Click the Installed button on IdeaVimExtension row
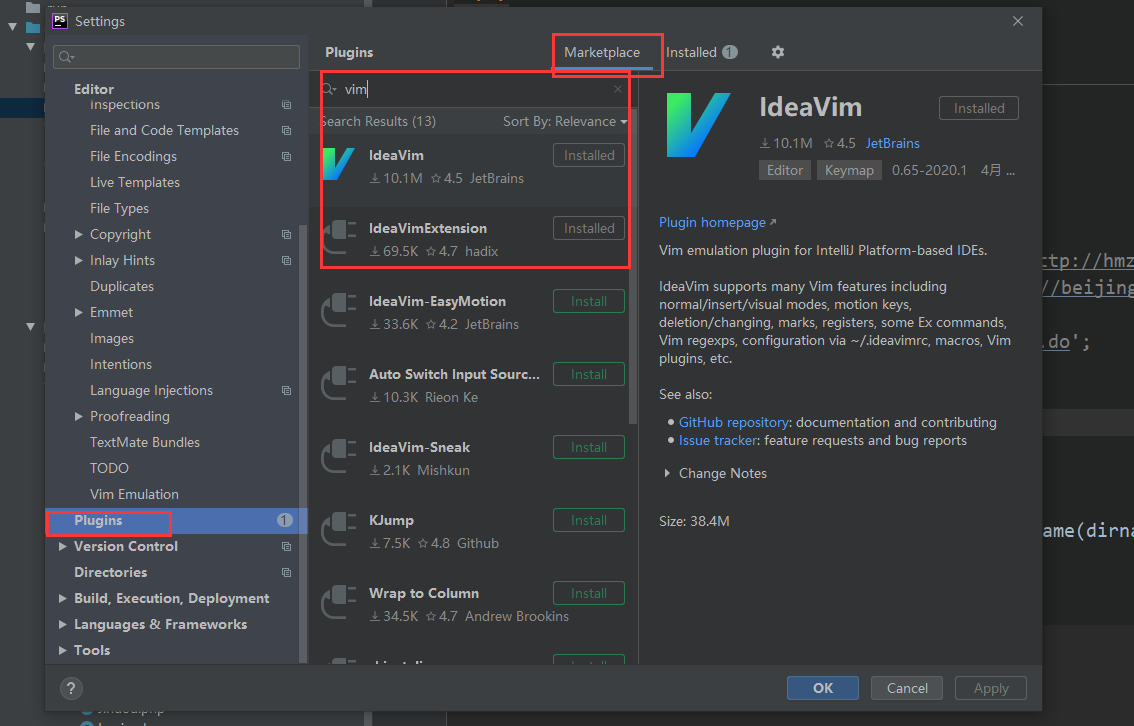 click(x=589, y=229)
